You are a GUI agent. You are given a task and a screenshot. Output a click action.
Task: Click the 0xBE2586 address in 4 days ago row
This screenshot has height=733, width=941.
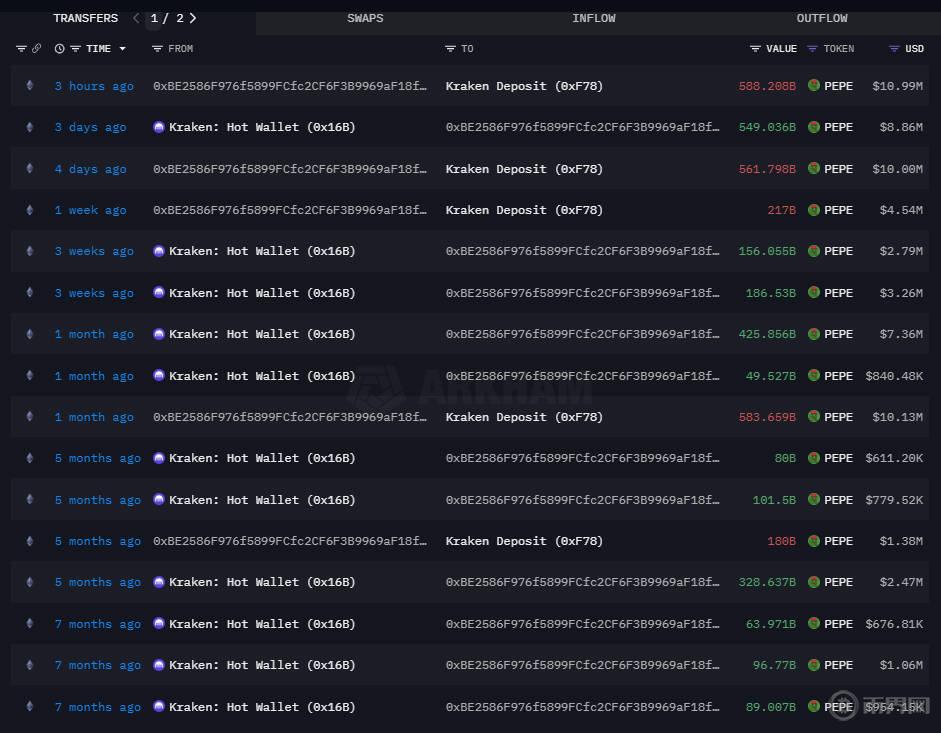pyautogui.click(x=290, y=169)
